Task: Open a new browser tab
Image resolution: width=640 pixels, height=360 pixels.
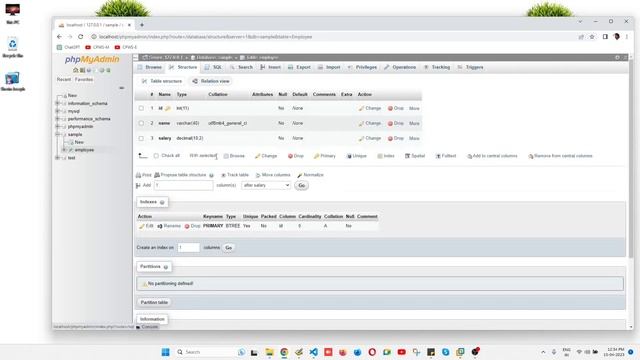Action: (x=142, y=25)
